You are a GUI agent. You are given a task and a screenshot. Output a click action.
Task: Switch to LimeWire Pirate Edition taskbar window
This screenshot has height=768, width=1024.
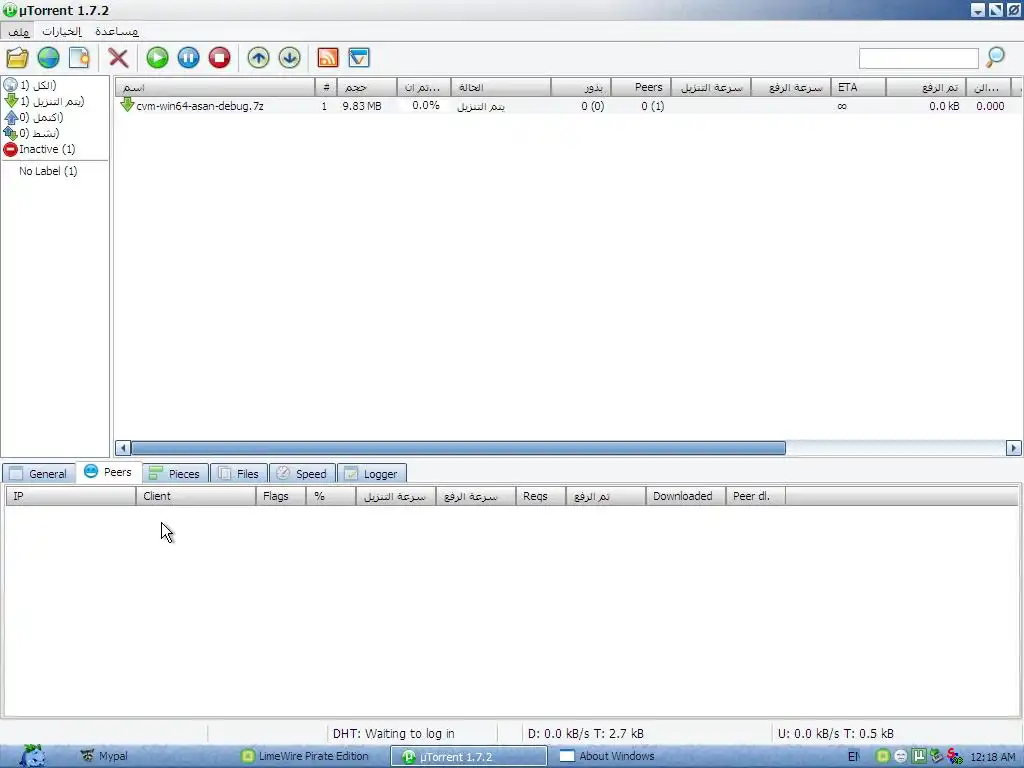[306, 756]
